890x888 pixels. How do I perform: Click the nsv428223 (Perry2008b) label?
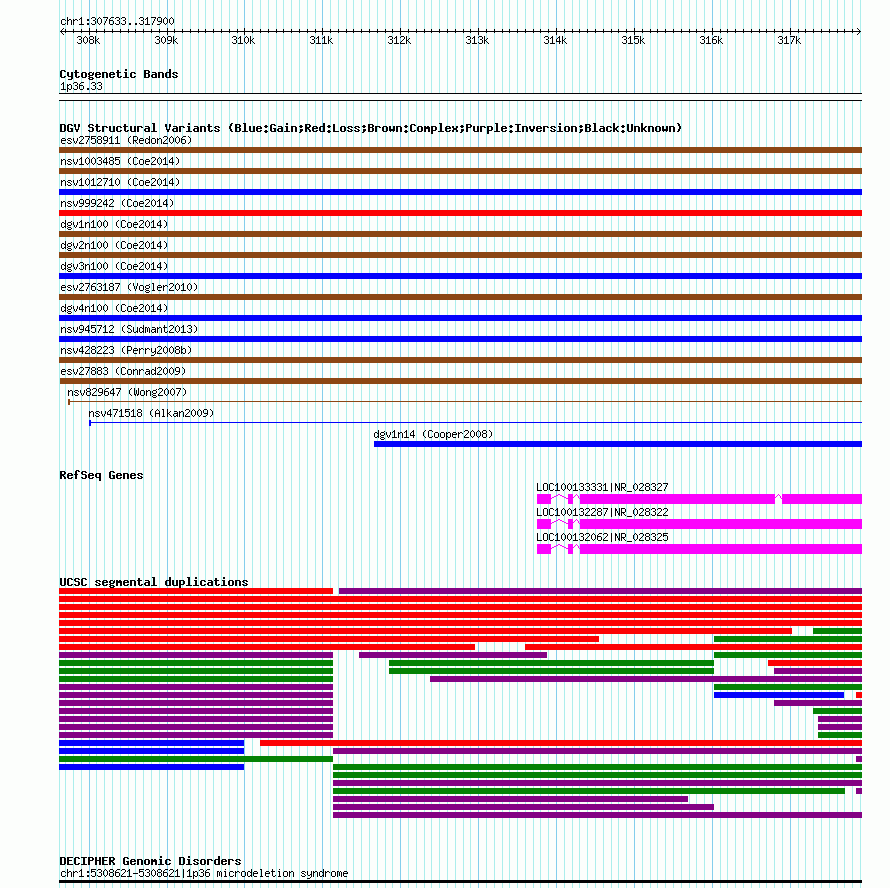pos(126,350)
